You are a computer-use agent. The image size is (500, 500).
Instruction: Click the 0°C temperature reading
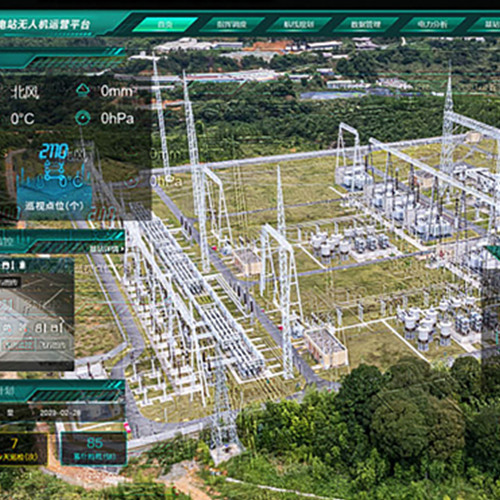click(22, 119)
